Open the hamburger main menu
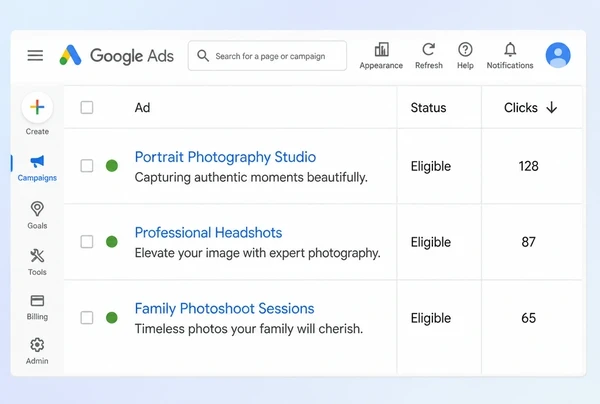The image size is (600, 404). (x=35, y=55)
